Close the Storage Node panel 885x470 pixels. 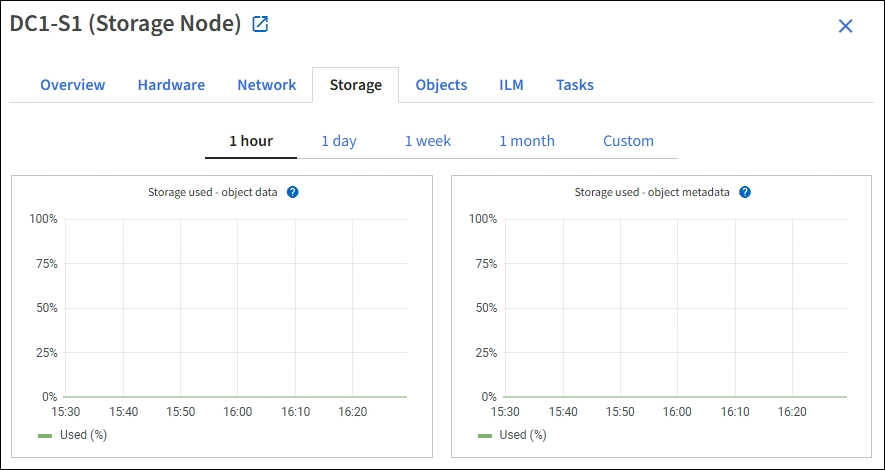click(845, 27)
